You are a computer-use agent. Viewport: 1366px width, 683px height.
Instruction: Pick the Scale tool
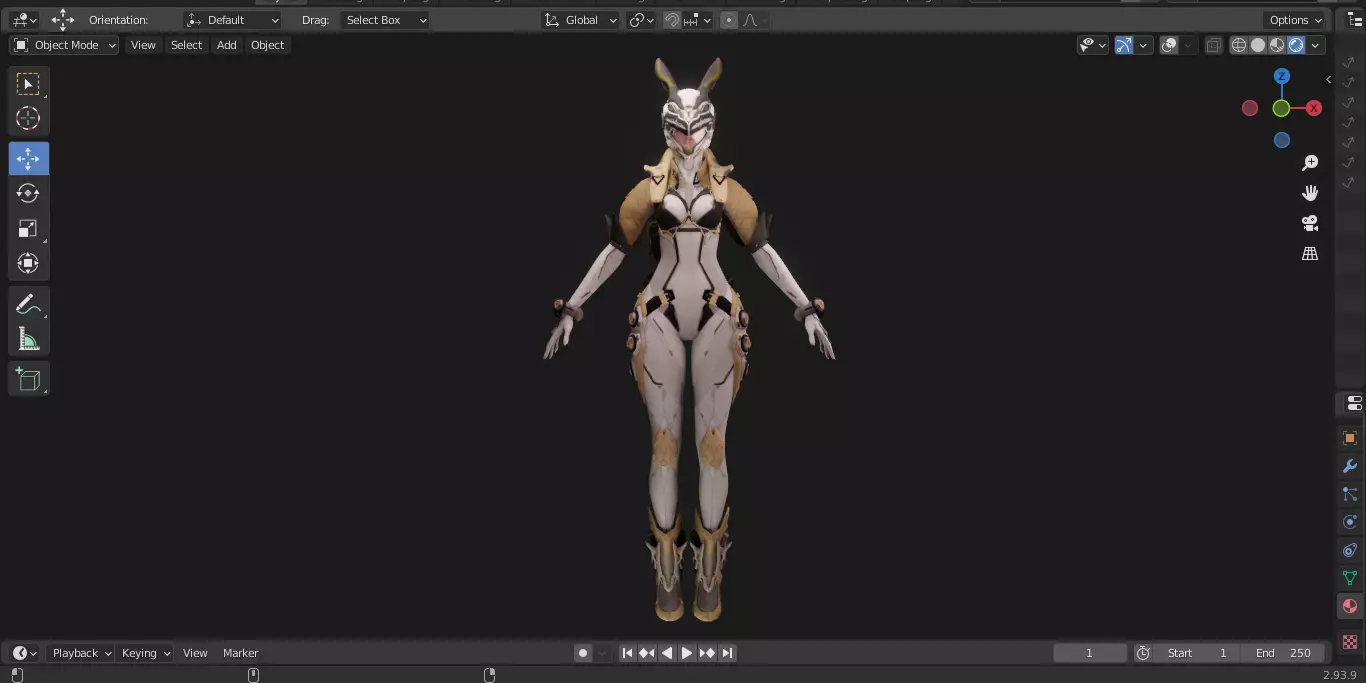(x=28, y=229)
